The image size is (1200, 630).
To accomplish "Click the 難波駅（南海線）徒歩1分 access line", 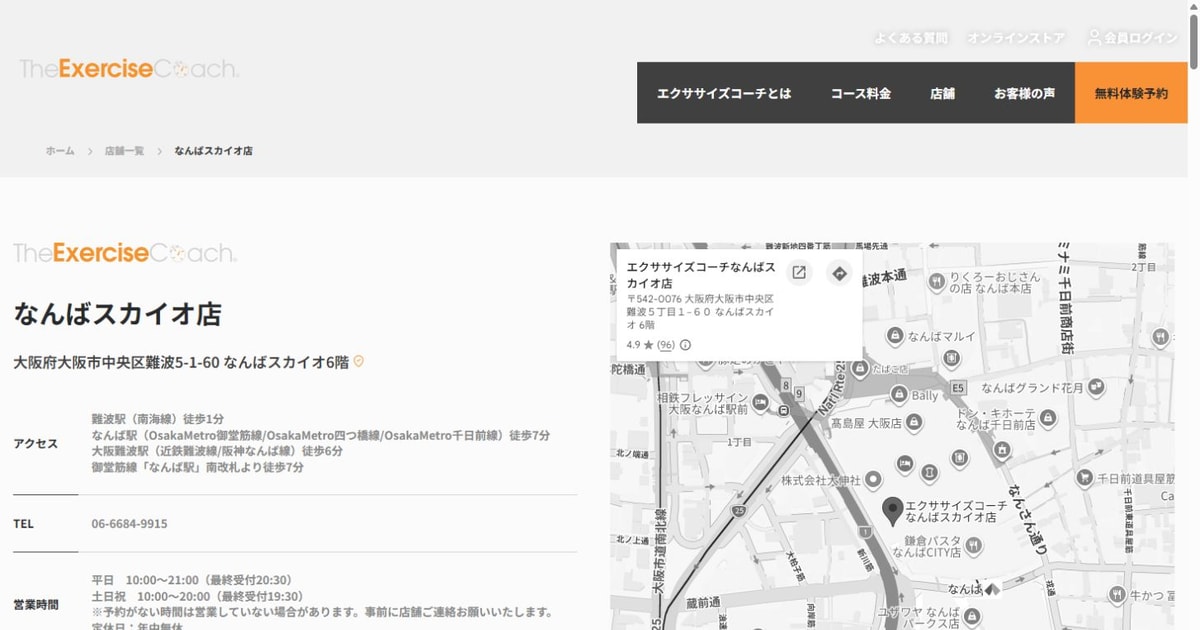I will click(157, 419).
